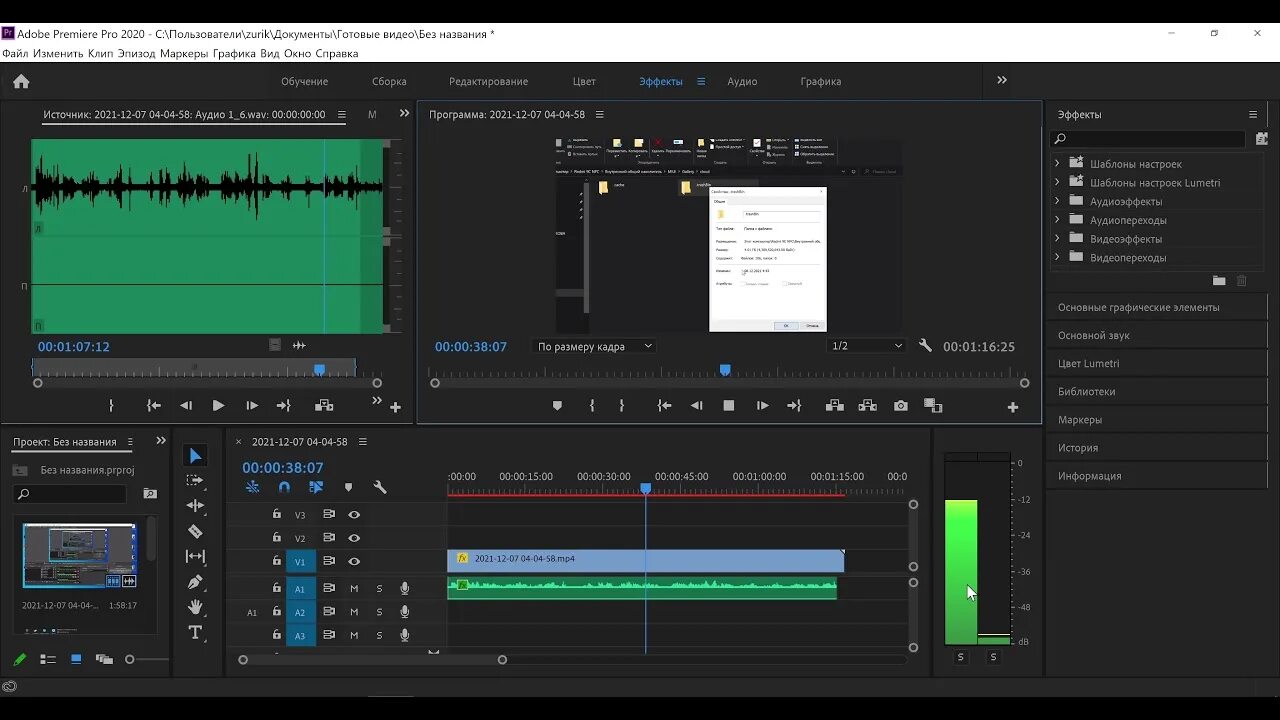Click New Bin folder icon in Effects panel
Viewport: 1280px width, 720px height.
click(x=1219, y=281)
